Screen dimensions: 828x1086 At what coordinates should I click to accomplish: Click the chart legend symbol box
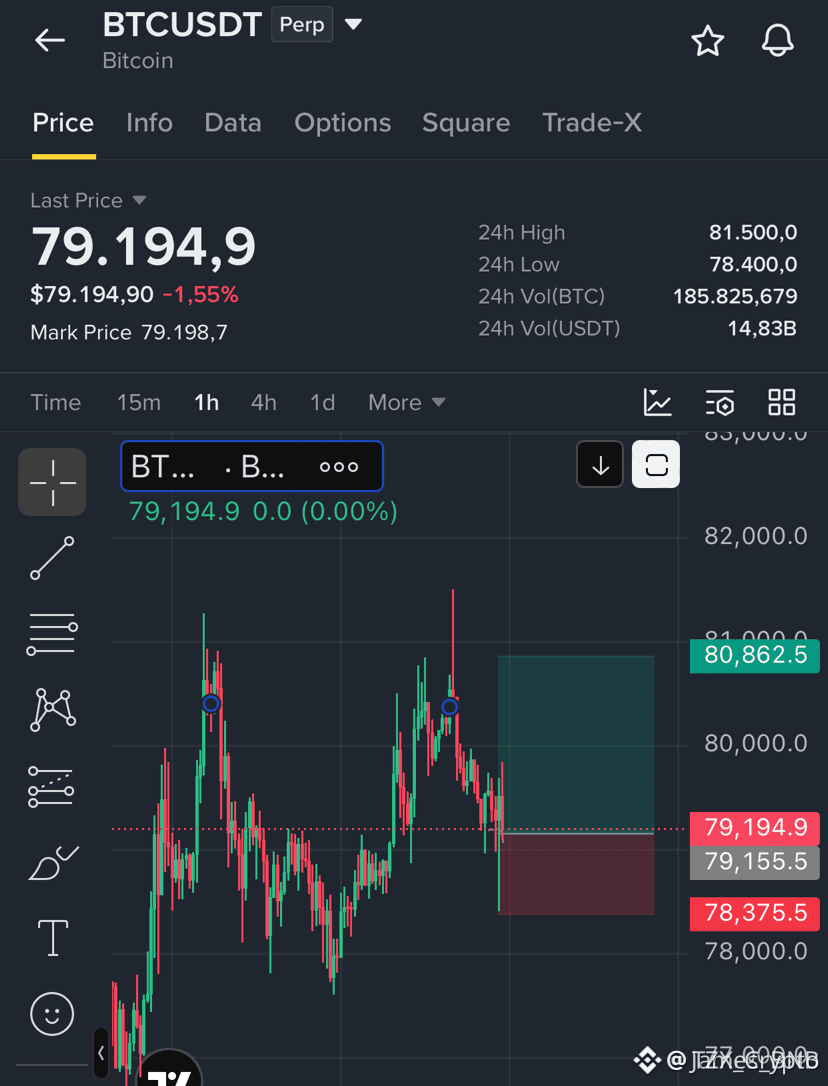pos(252,467)
